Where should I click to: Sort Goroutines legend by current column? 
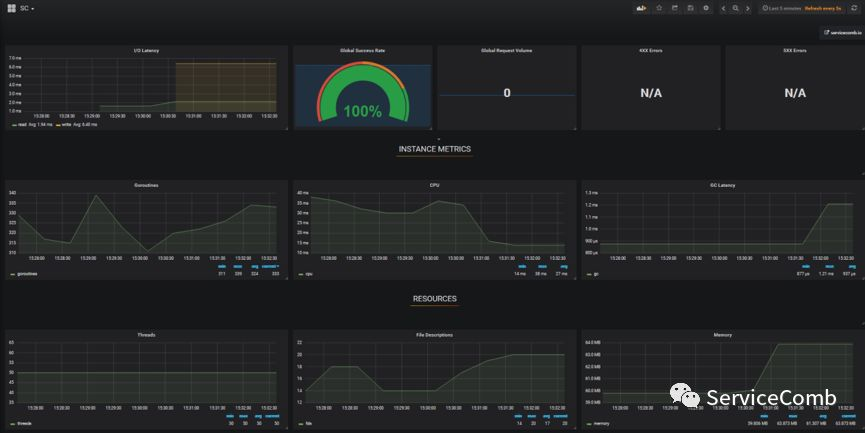click(270, 266)
